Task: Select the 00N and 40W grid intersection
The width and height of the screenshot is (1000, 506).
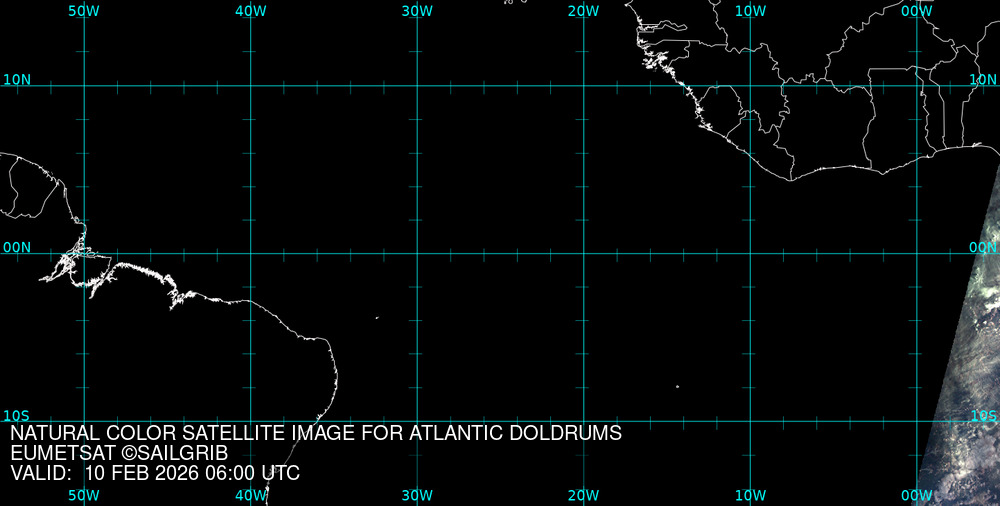Action: 250,253
